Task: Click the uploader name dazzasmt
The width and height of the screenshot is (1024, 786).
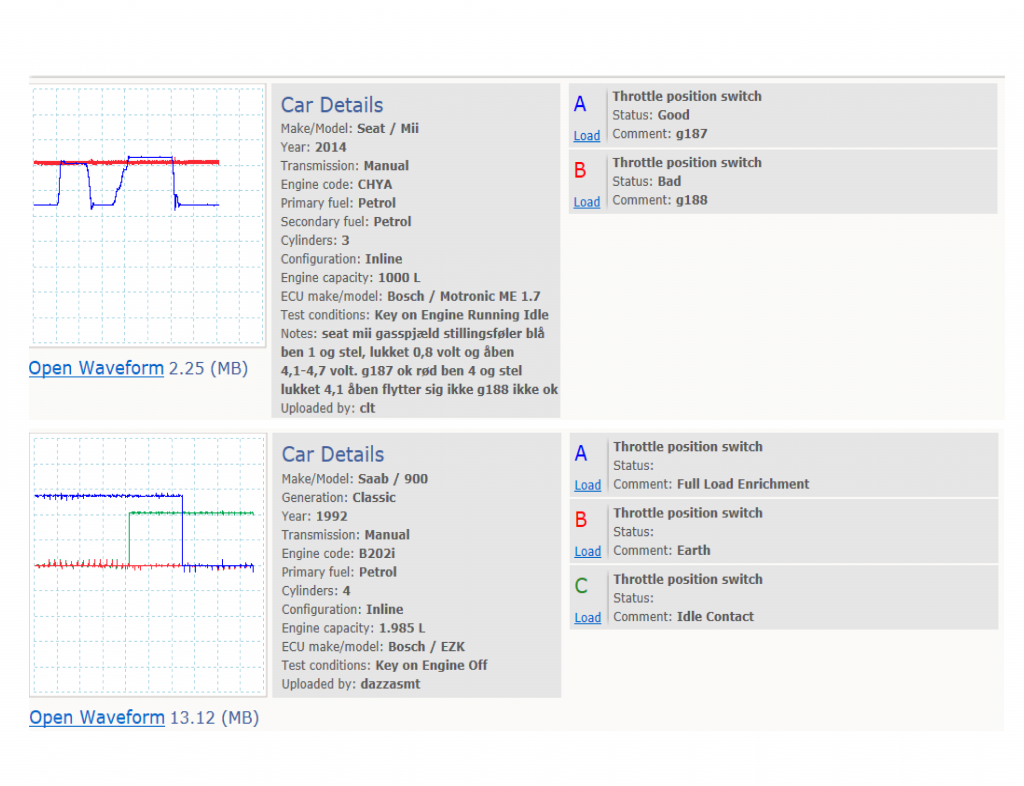Action: pyautogui.click(x=390, y=684)
